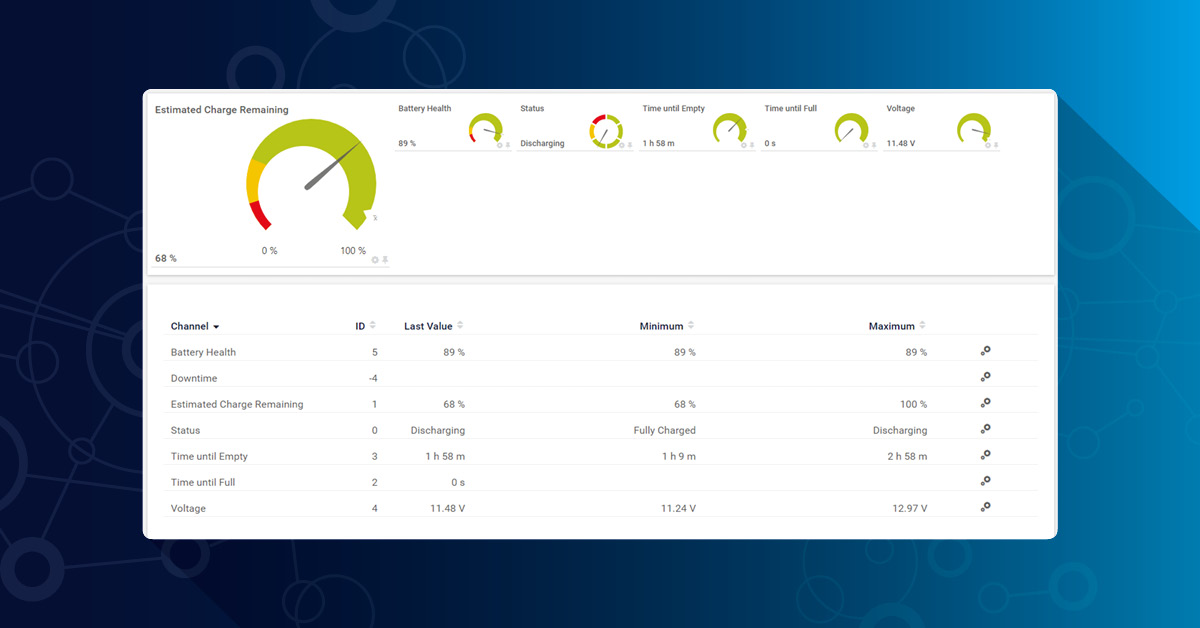The width and height of the screenshot is (1200, 628).
Task: Toggle pin on the Status gauge
Action: [630, 145]
